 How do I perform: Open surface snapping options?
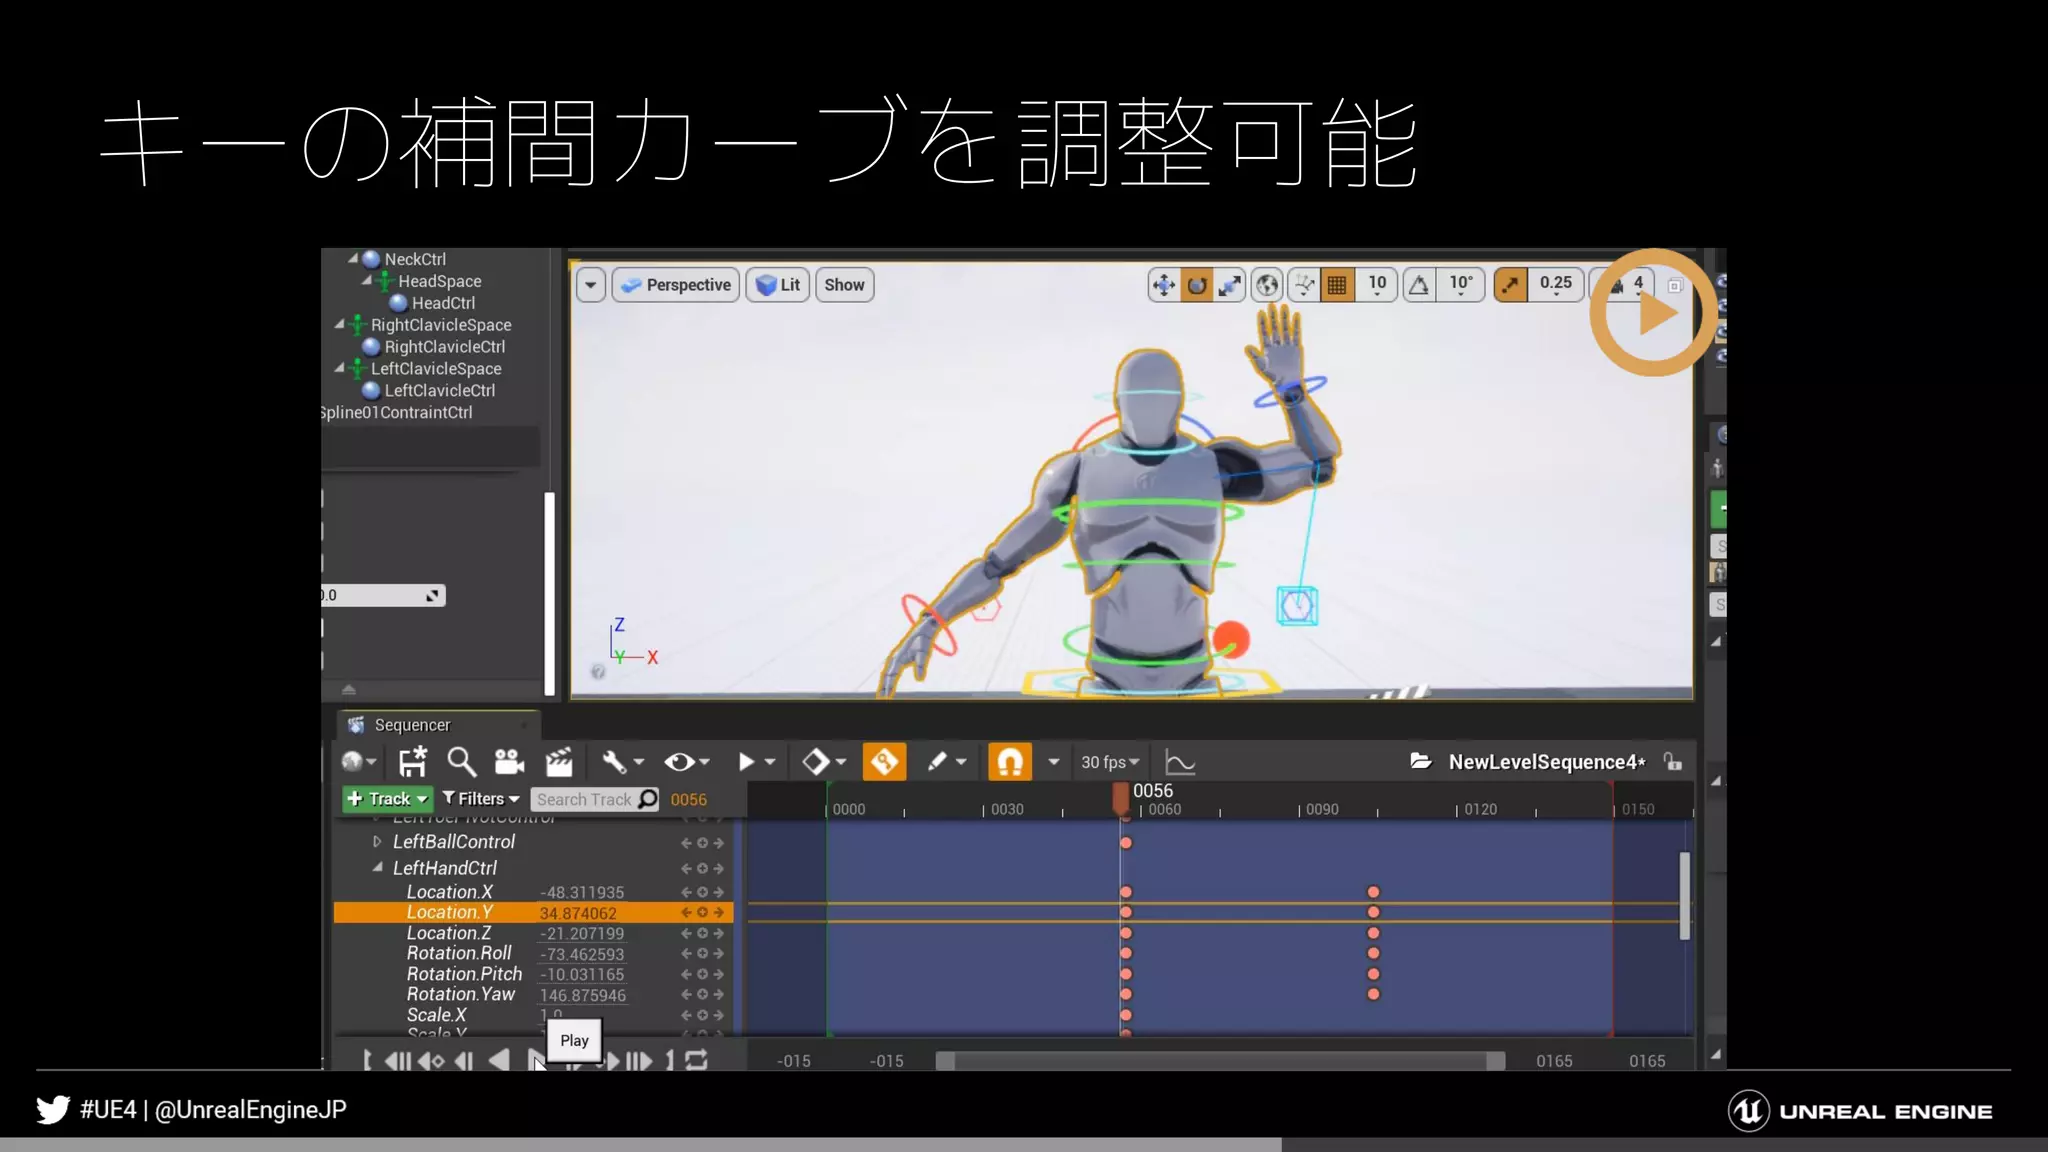pyautogui.click(x=1304, y=285)
